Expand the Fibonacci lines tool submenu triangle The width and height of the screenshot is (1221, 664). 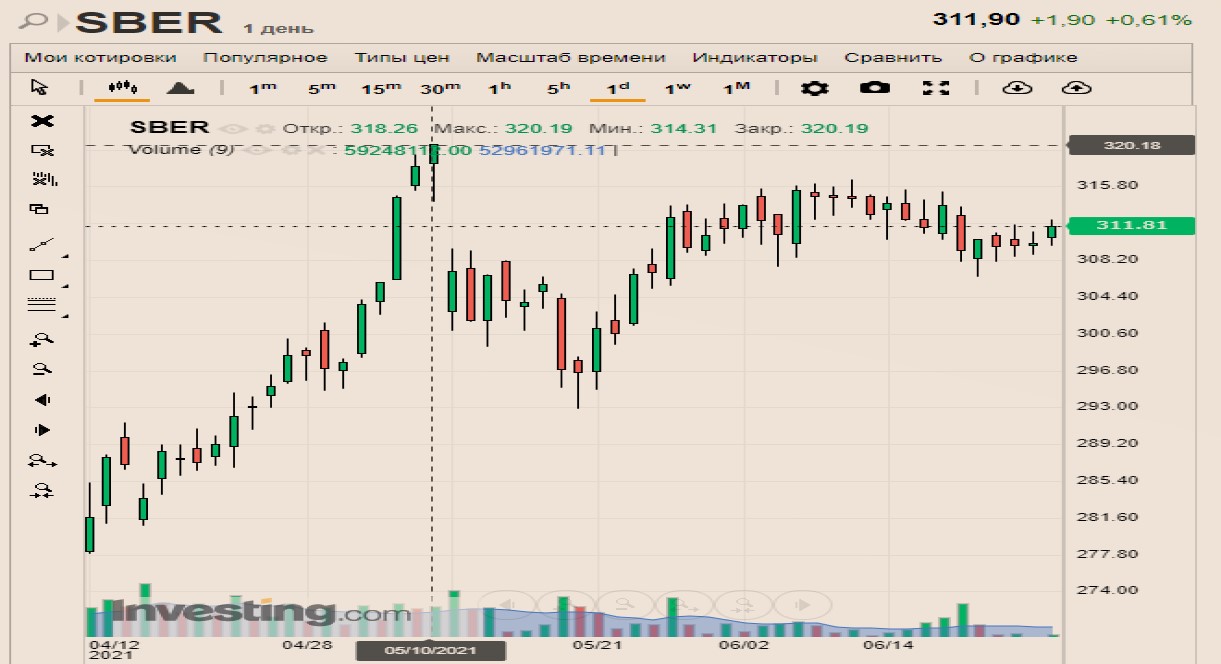tap(64, 317)
